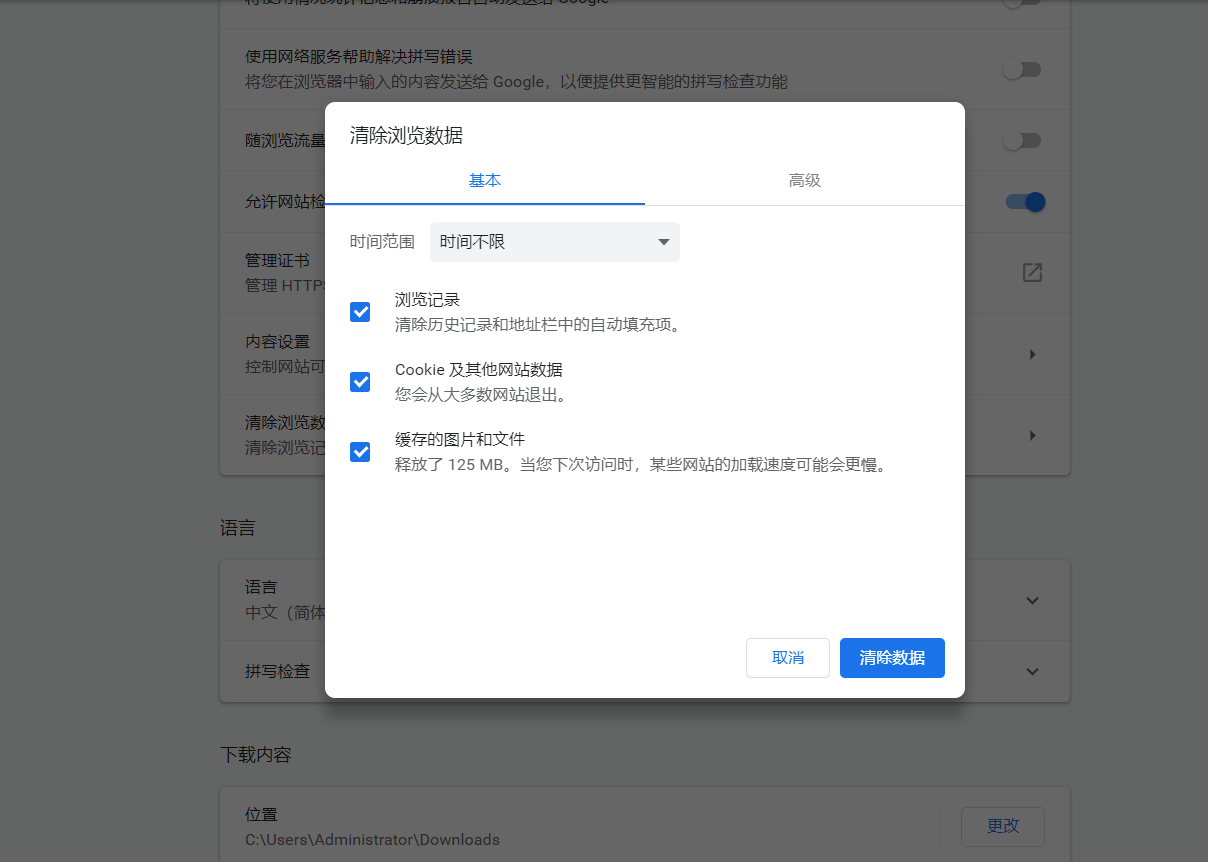Expand the 语言 section chevron
Viewport: 1208px width, 862px height.
(x=1032, y=600)
